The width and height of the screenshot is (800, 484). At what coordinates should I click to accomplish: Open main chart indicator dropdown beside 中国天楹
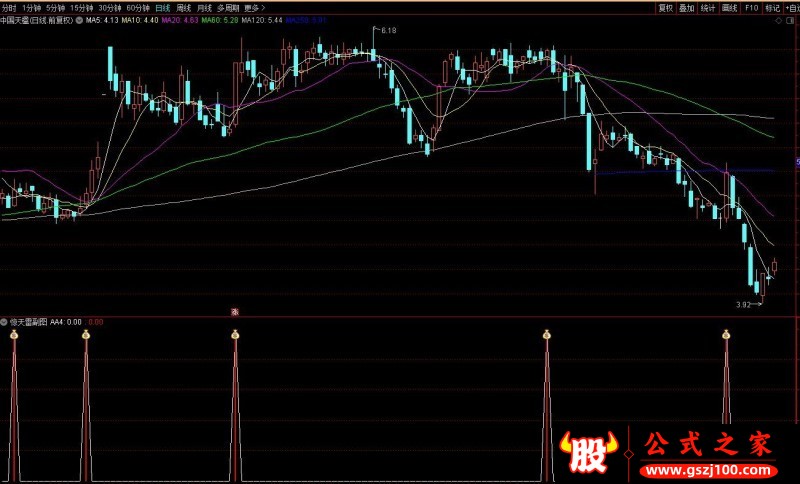79,21
